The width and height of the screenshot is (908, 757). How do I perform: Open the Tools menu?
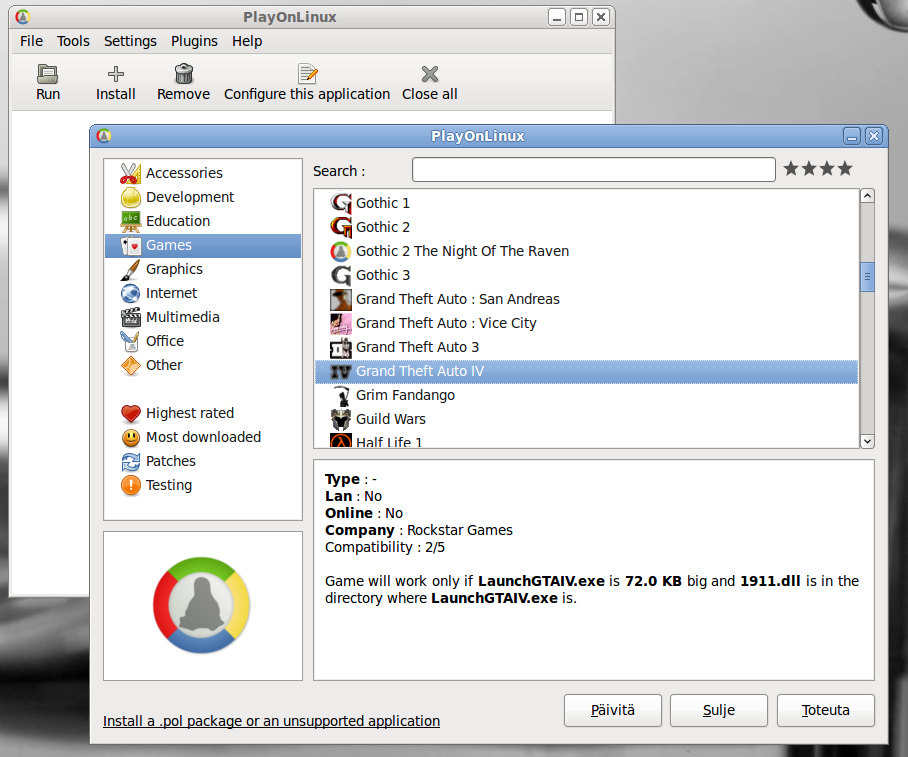click(73, 41)
